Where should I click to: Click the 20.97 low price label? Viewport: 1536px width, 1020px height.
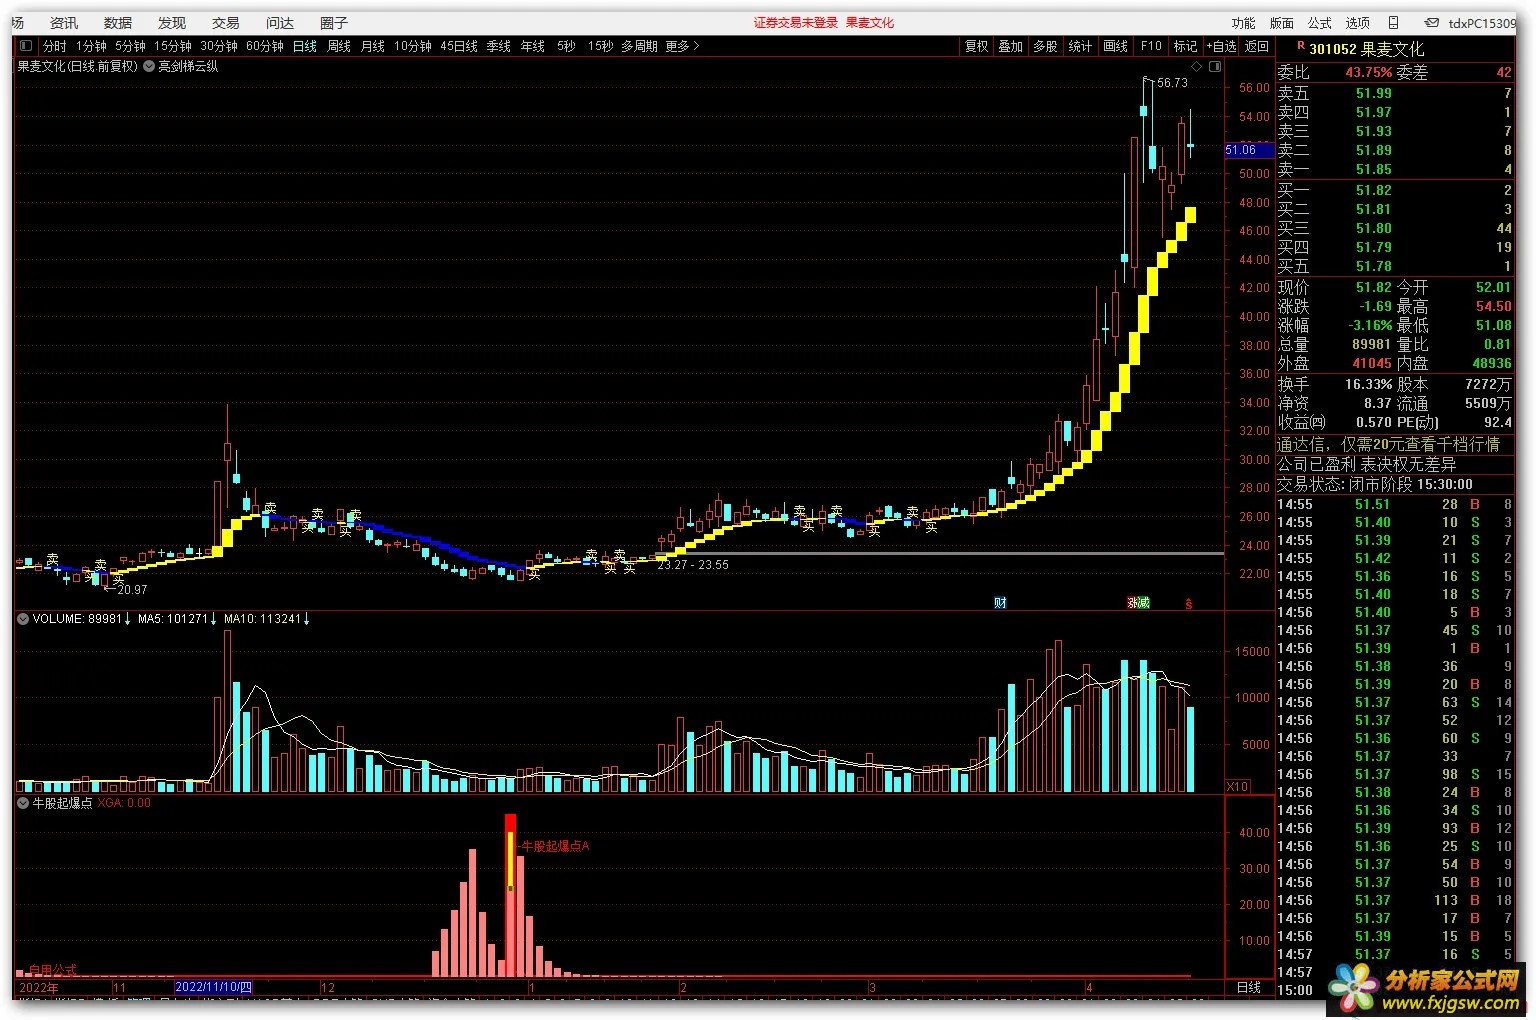(132, 590)
